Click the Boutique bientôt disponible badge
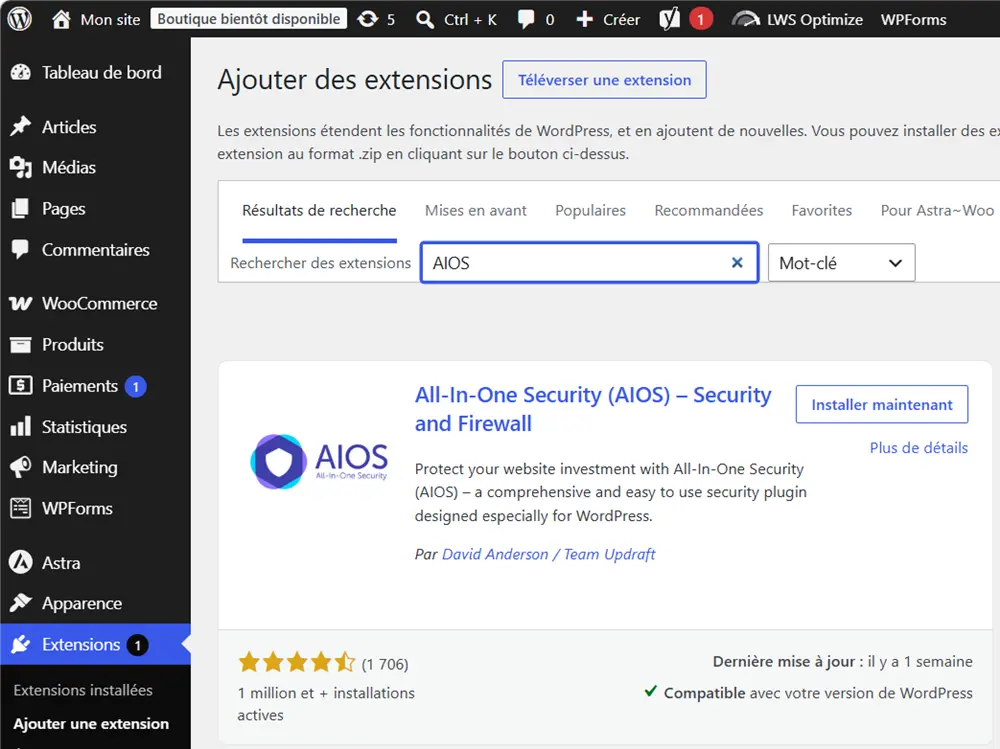Screen dimensions: 1000x749 coord(249,19)
